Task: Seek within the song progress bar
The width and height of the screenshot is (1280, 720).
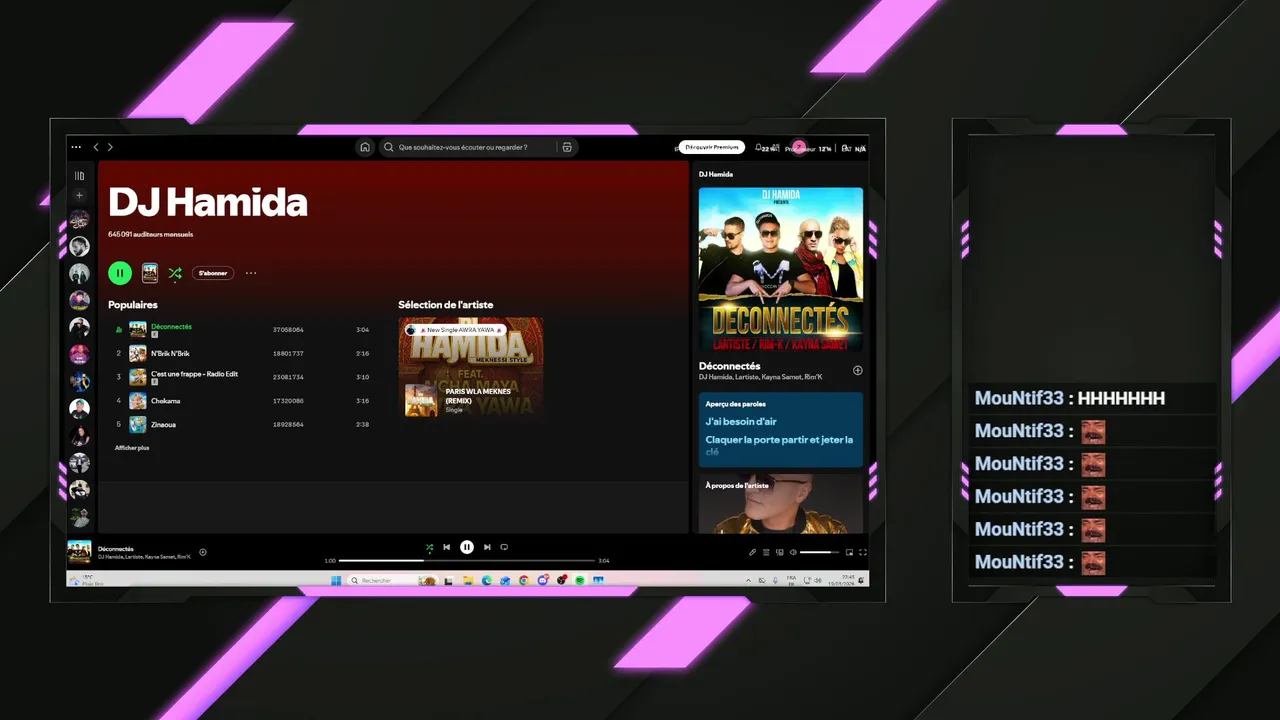Action: 467,561
